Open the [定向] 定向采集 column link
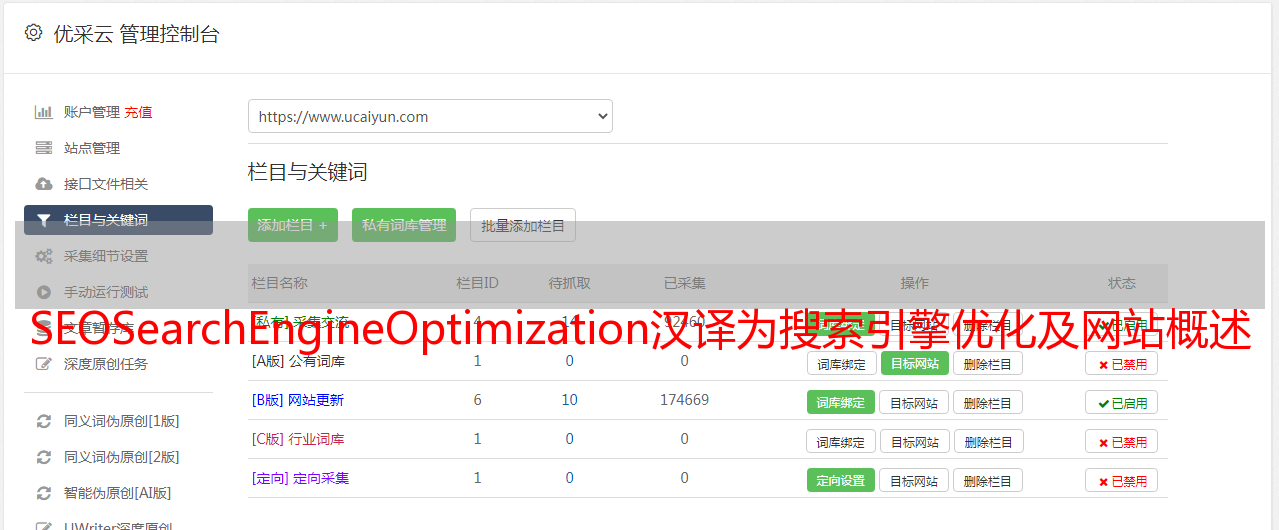This screenshot has width=1279, height=530. [x=300, y=478]
